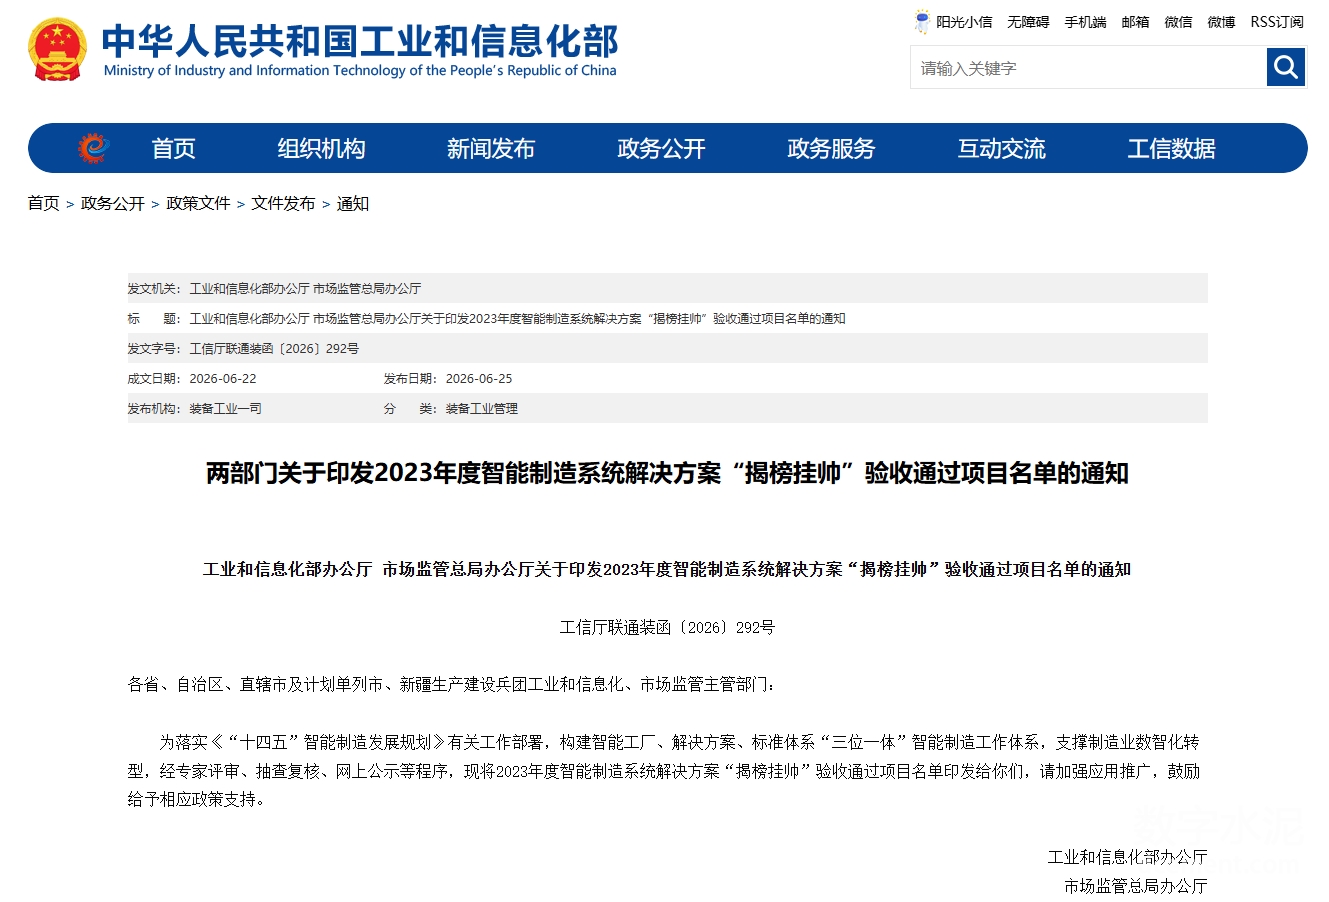Screen dimensions: 1329x902
Task: Focus the 请输入关键字 search field
Action: 1089,68
